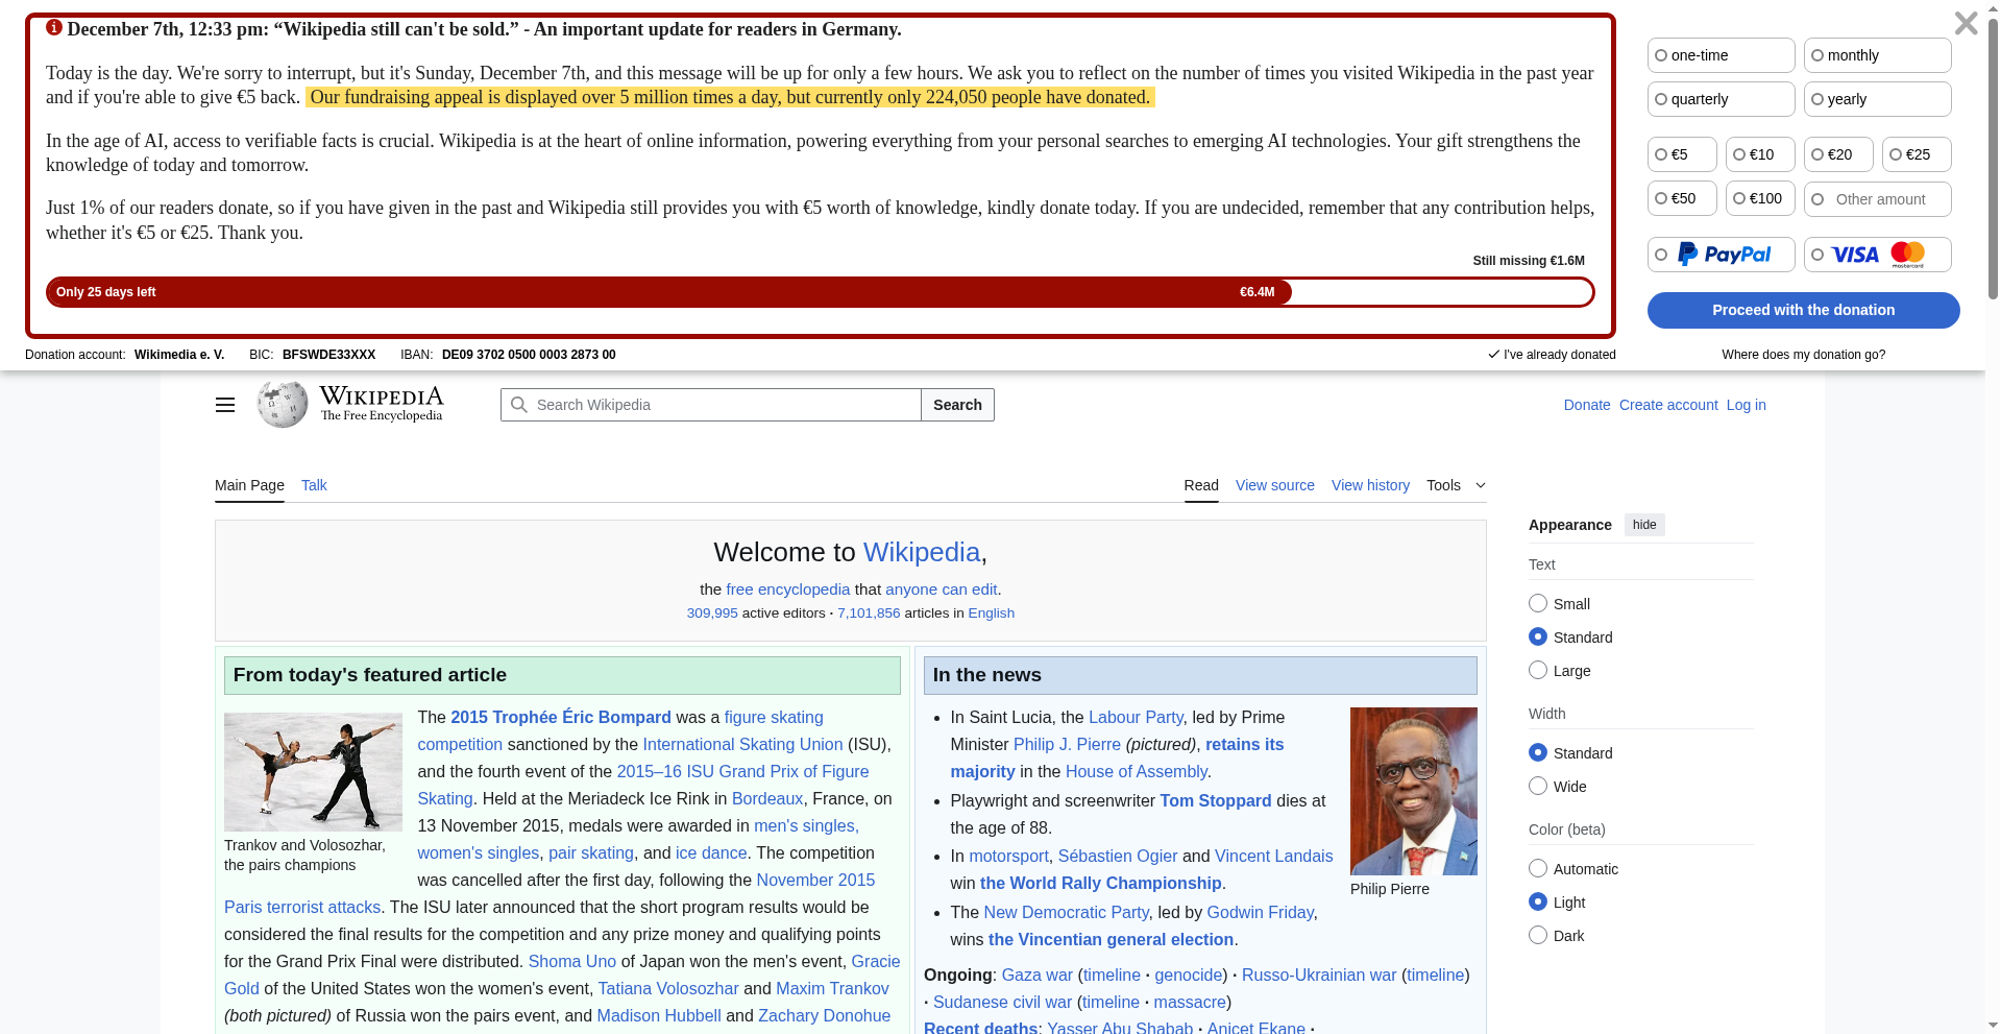Choose Visa Mastercard payment option

coord(1877,255)
